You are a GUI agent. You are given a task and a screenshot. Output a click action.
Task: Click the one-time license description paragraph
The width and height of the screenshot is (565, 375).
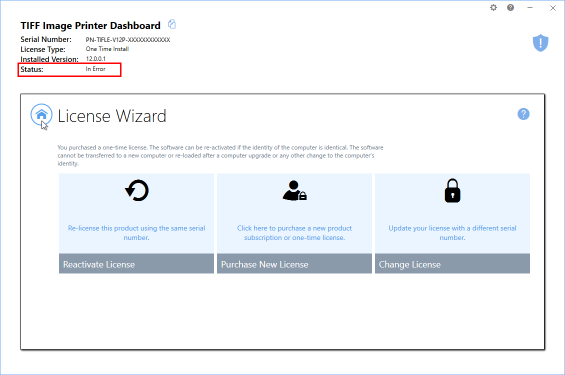(x=220, y=155)
